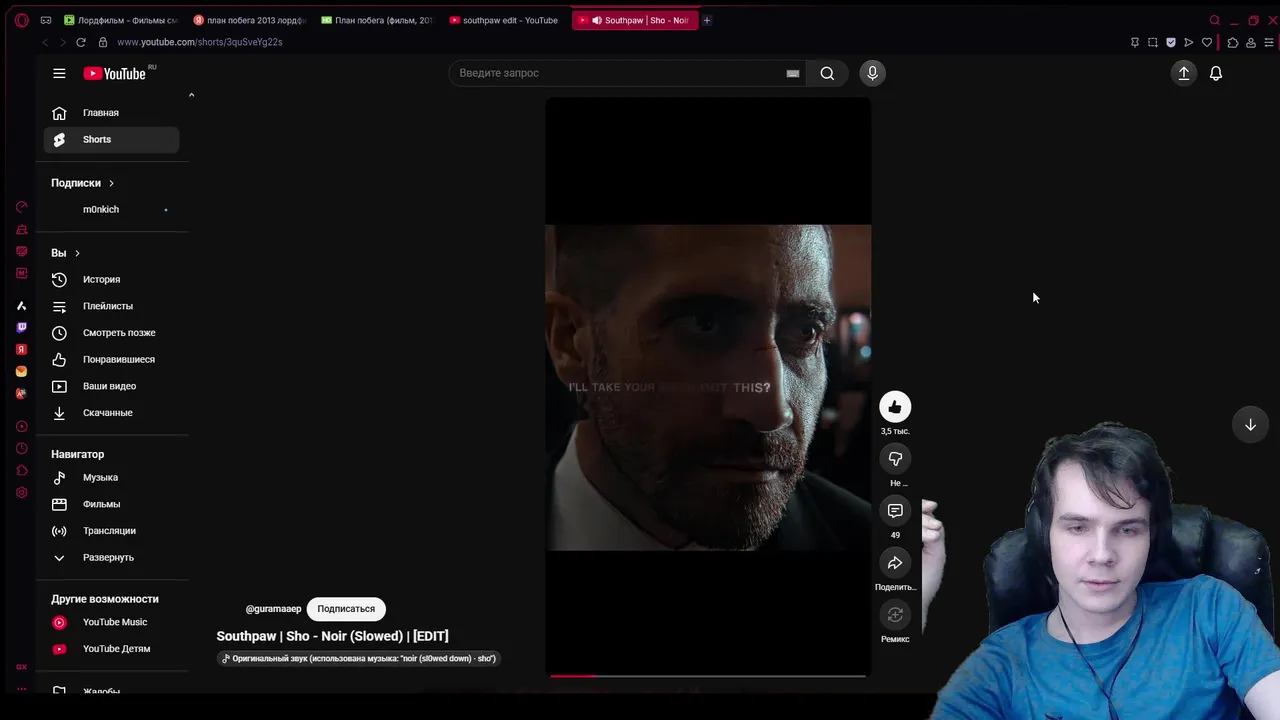The height and width of the screenshot is (720, 1280).
Task: Open YouTube Детям link
Action: pos(111,649)
